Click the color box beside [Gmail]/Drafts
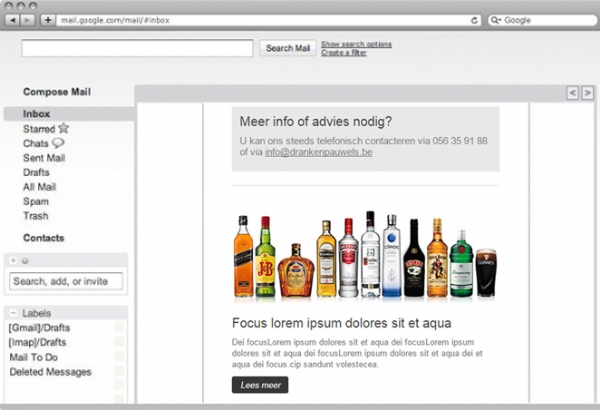This screenshot has height=410, width=600. point(119,327)
